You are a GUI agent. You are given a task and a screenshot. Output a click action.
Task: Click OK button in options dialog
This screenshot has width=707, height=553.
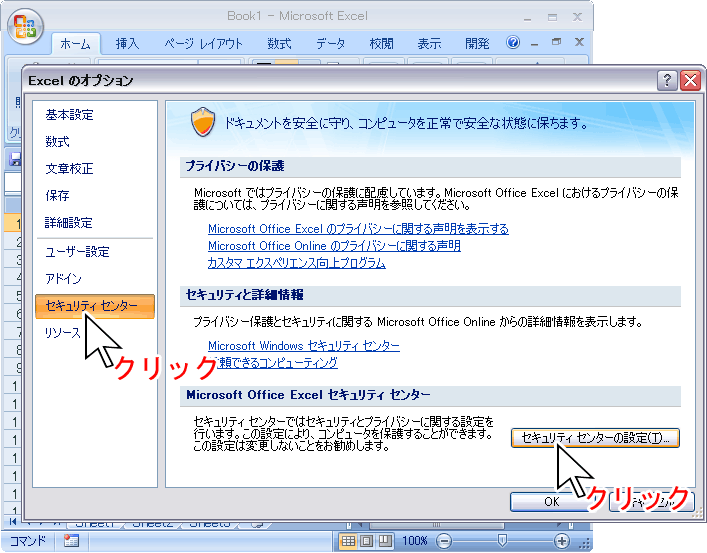pos(551,502)
